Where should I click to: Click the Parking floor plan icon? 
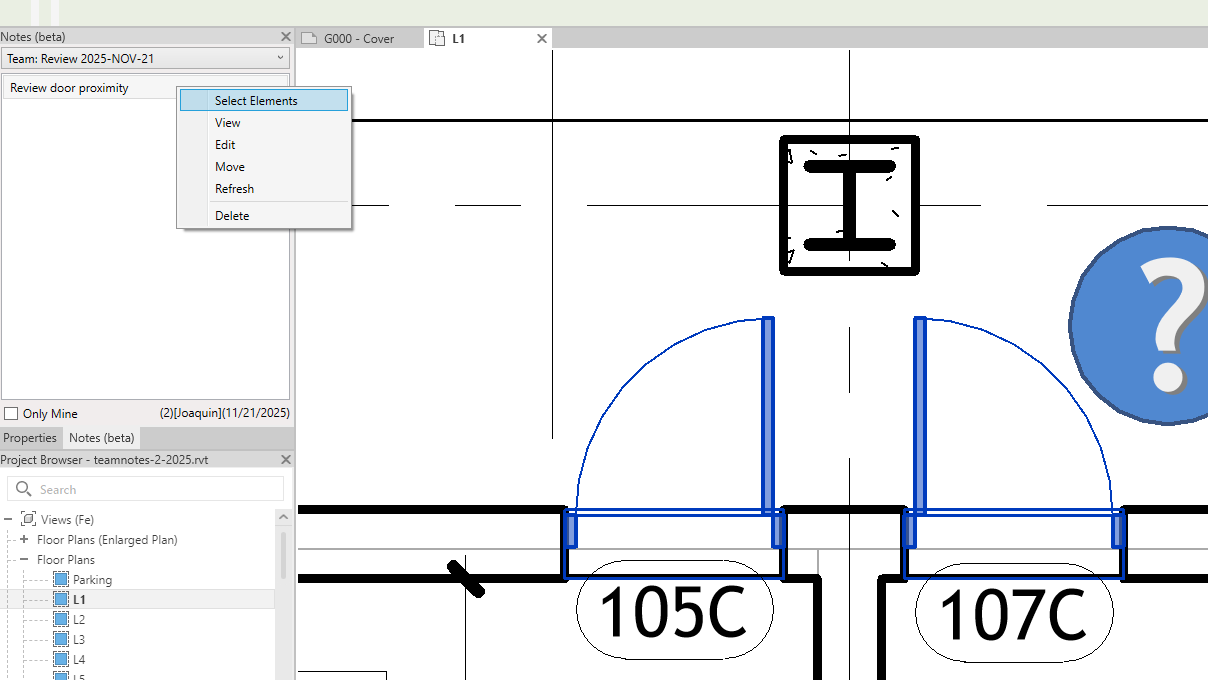tap(61, 580)
